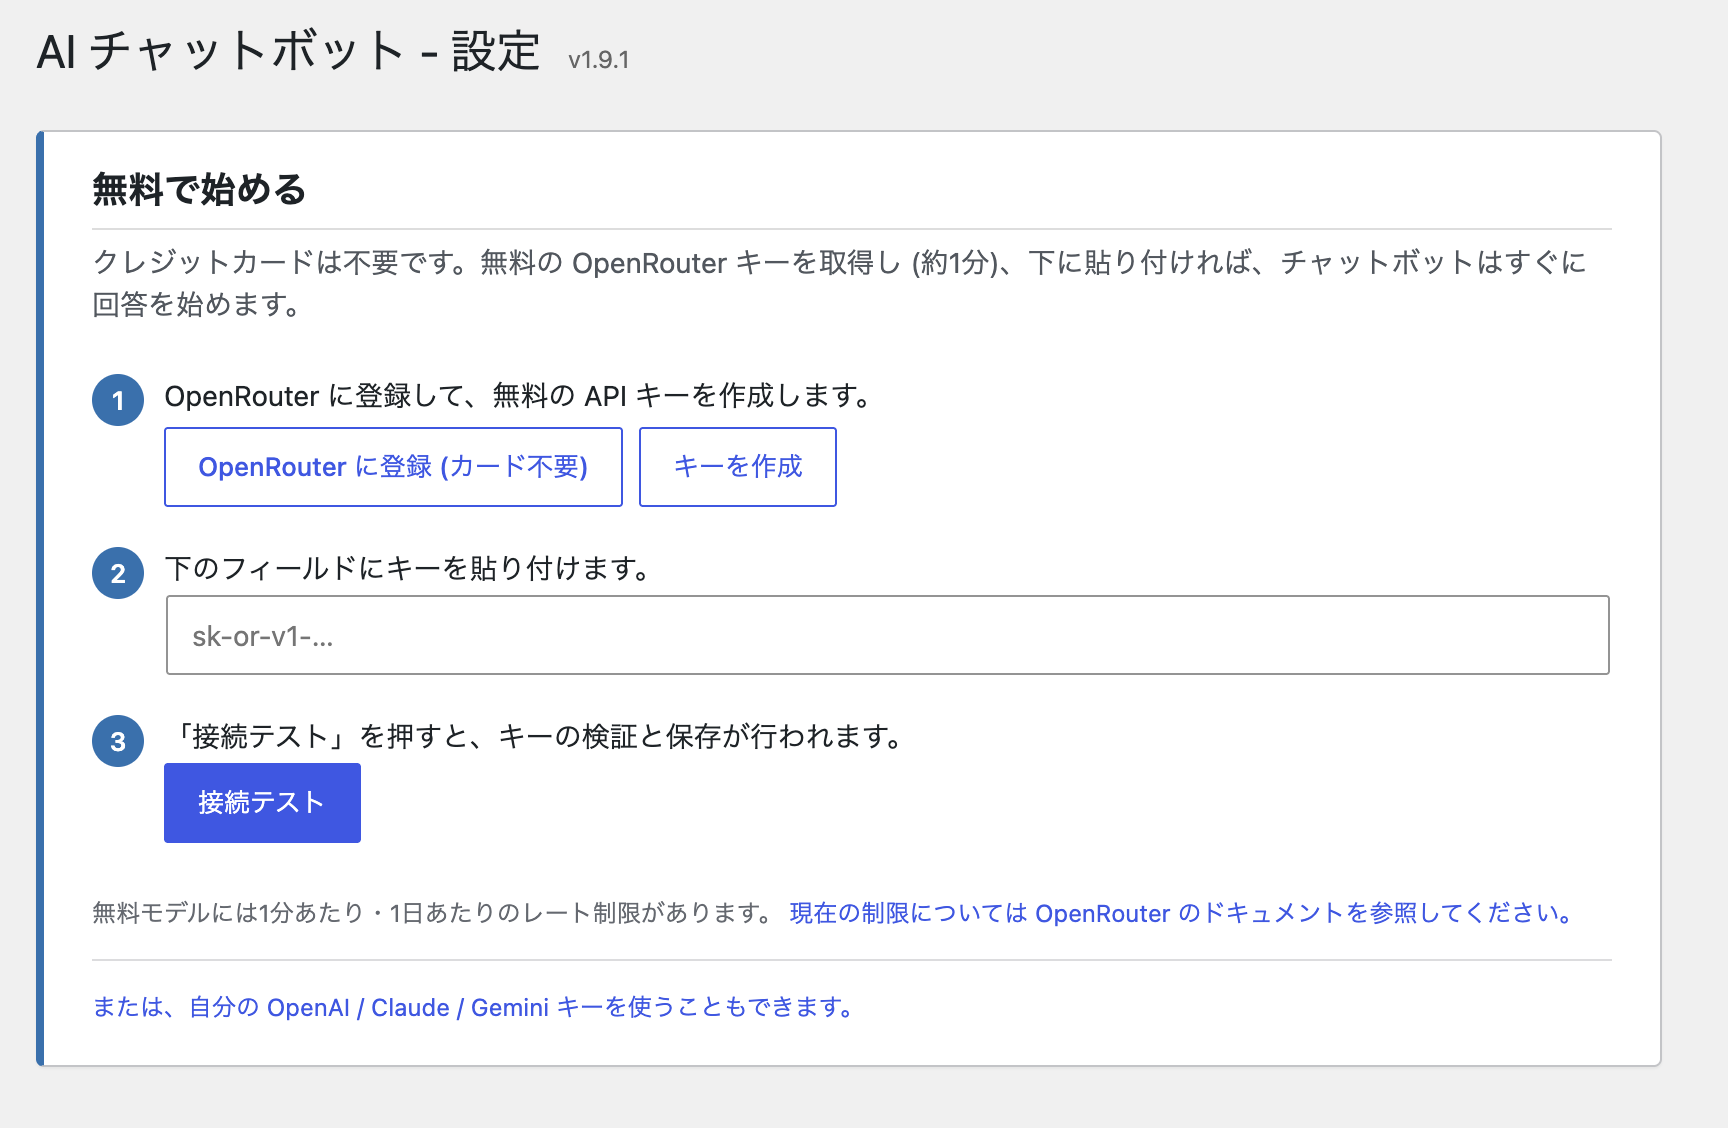Run the 接続テスト button
Viewport: 1728px width, 1128px height.
tap(262, 803)
